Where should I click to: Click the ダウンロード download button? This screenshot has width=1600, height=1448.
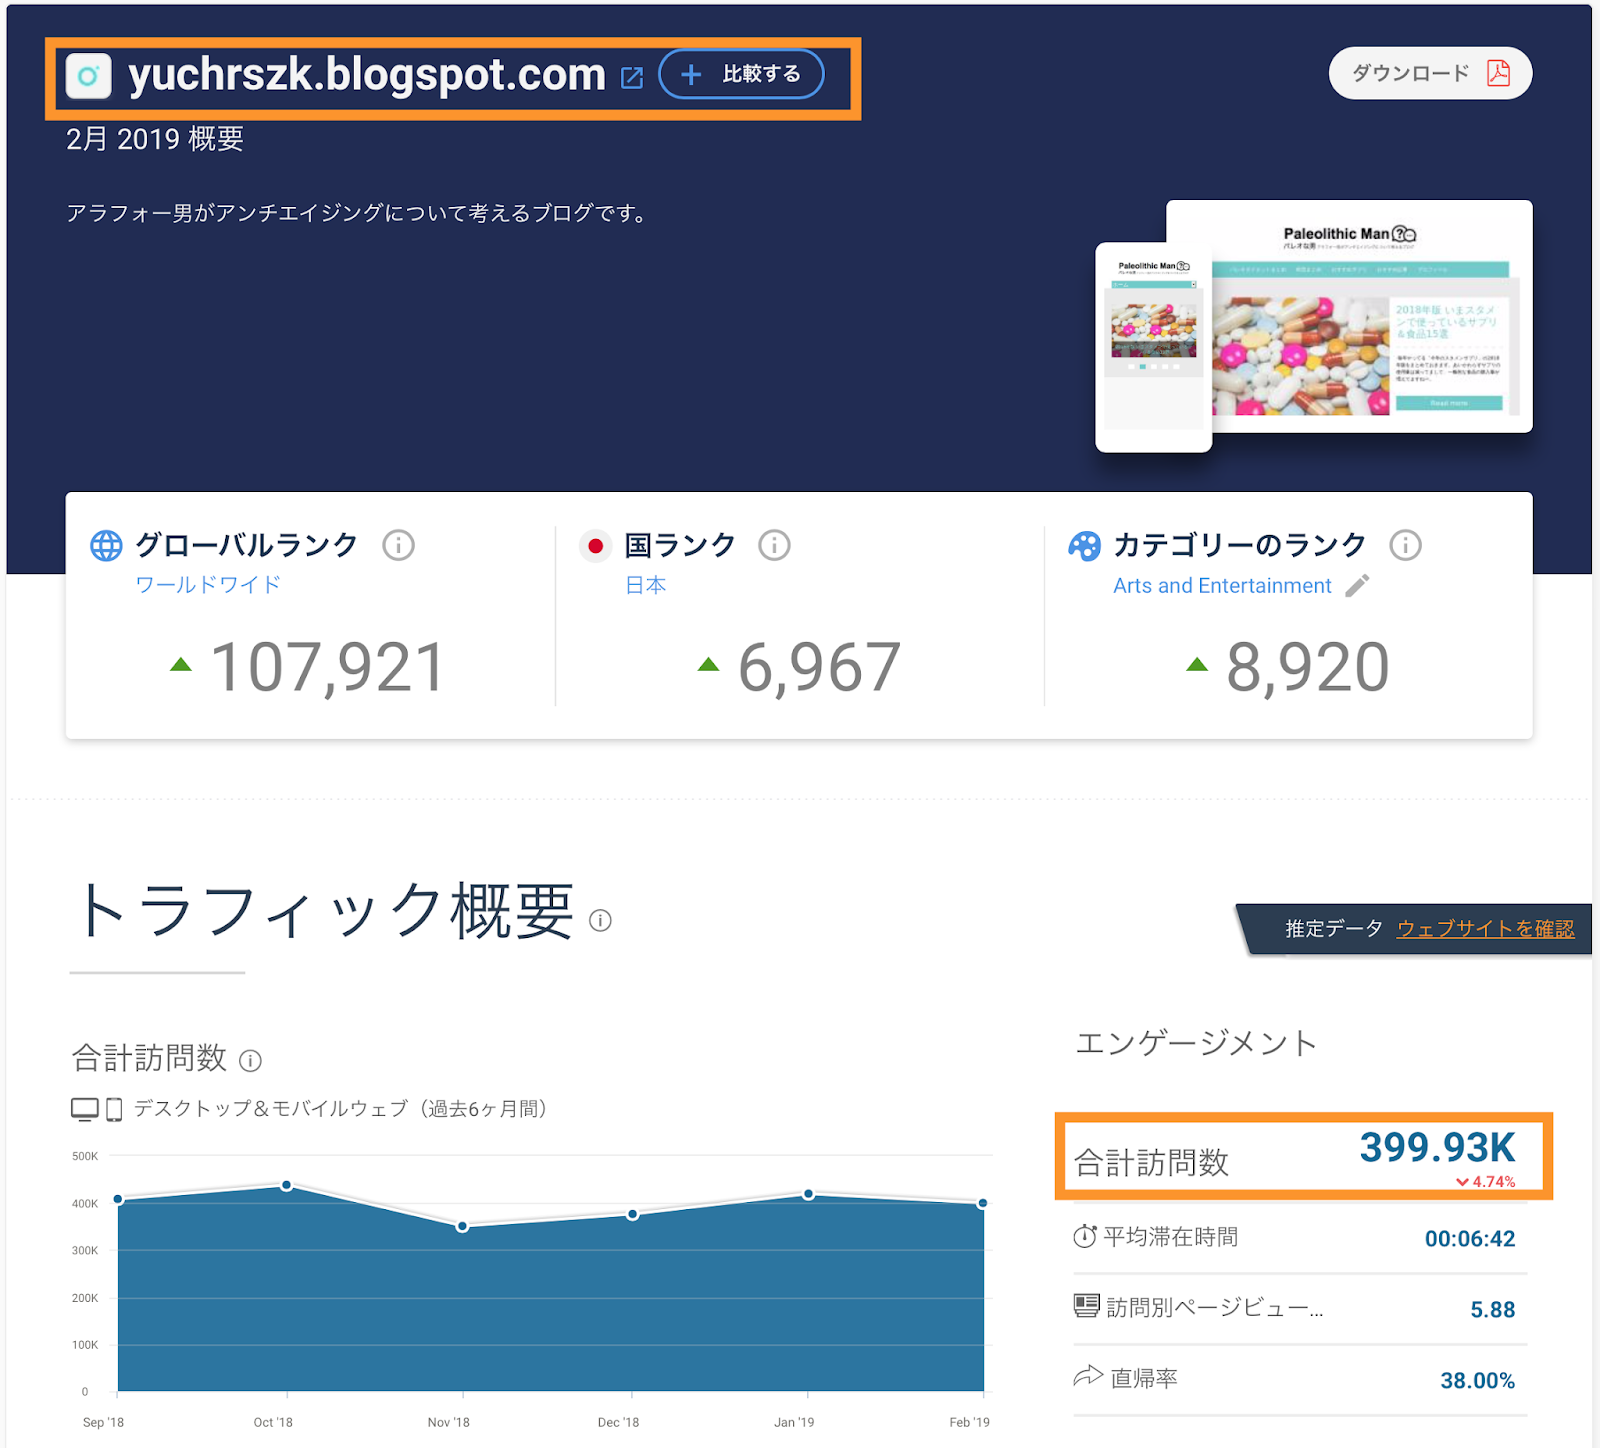tap(1430, 73)
